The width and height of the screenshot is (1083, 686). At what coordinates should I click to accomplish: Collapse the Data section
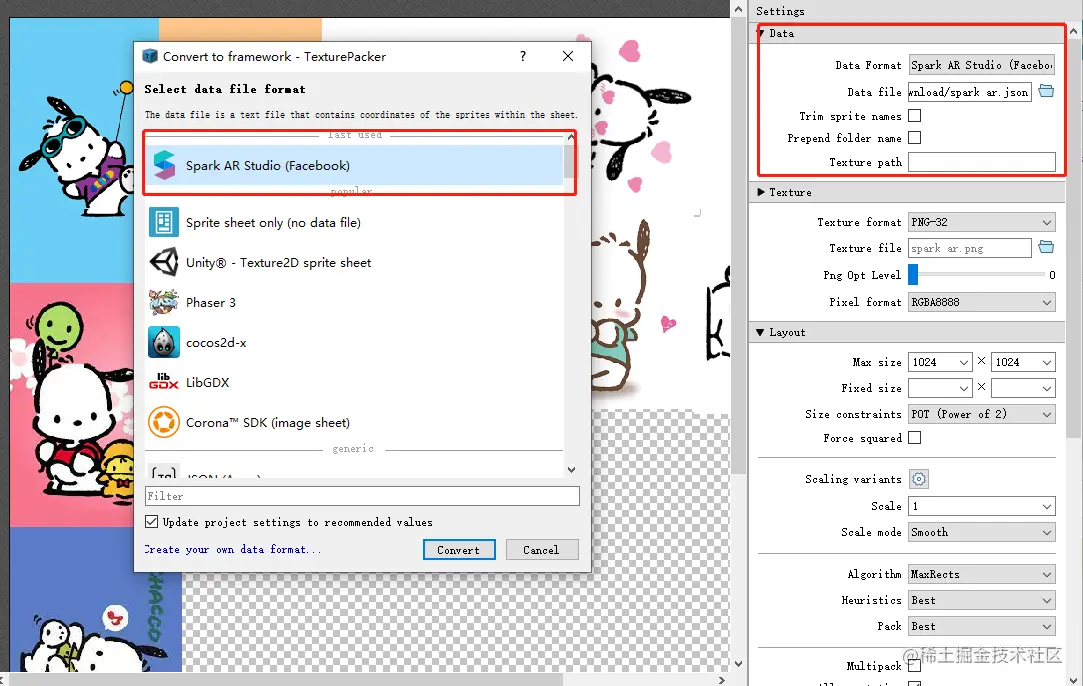click(760, 33)
